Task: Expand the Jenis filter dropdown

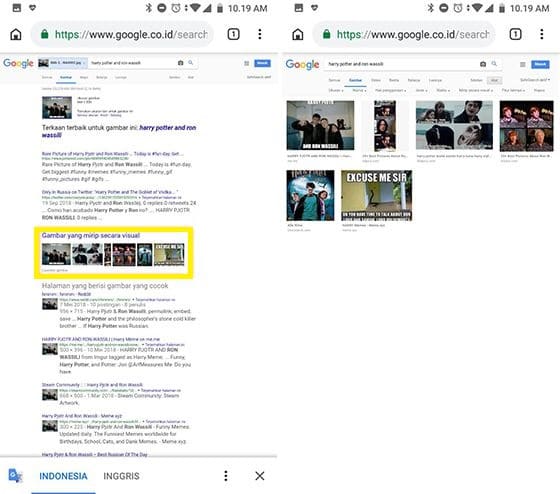Action: pyautogui.click(x=421, y=90)
